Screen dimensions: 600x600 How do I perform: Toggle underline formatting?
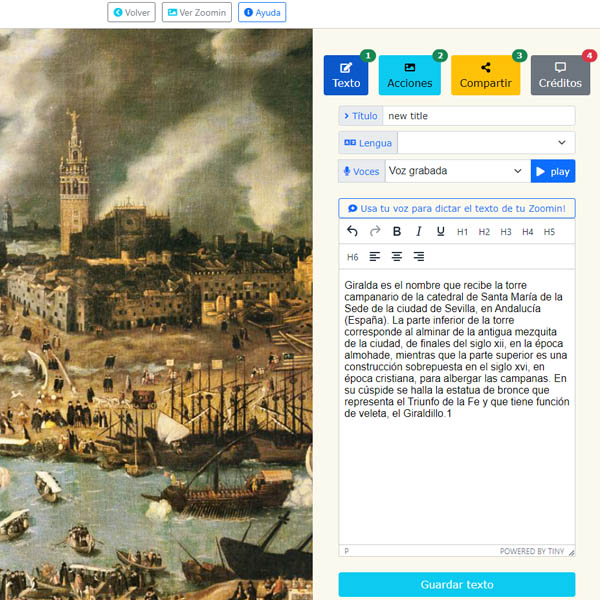click(440, 232)
